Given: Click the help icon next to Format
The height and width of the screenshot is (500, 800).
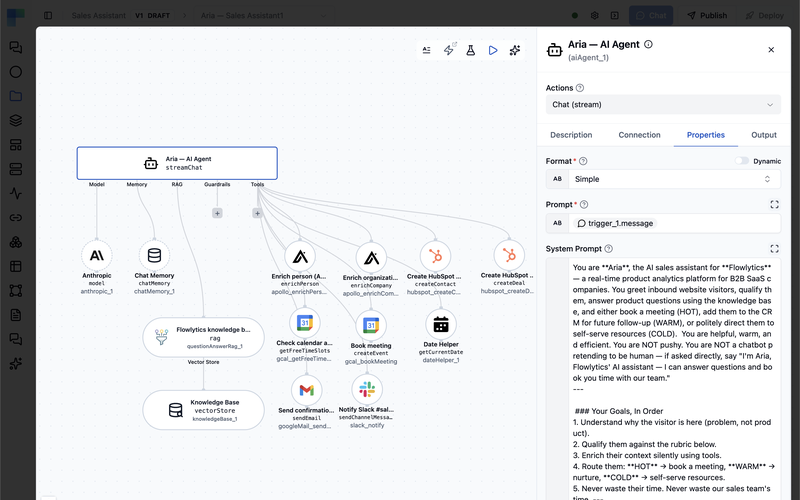Looking at the screenshot, I should pos(583,161).
